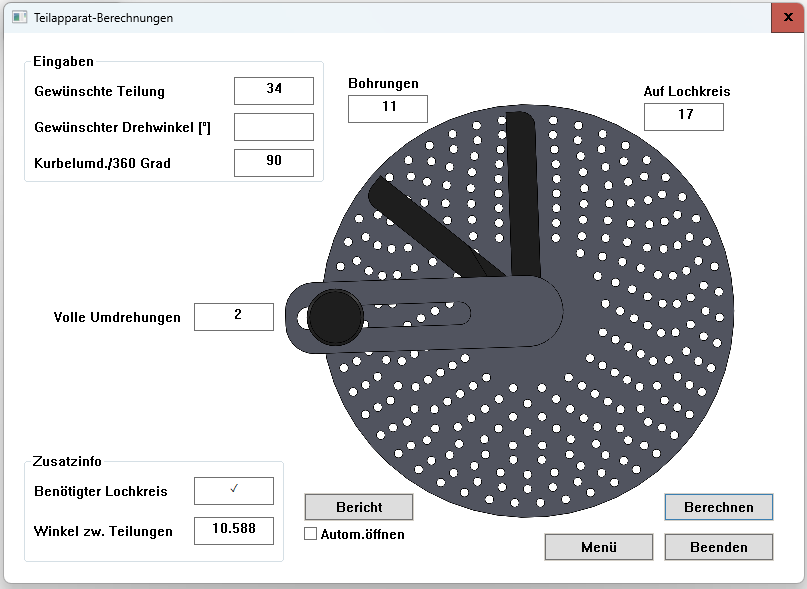The width and height of the screenshot is (807, 589).
Task: Click the Berechnen button to calculate
Action: [718, 507]
